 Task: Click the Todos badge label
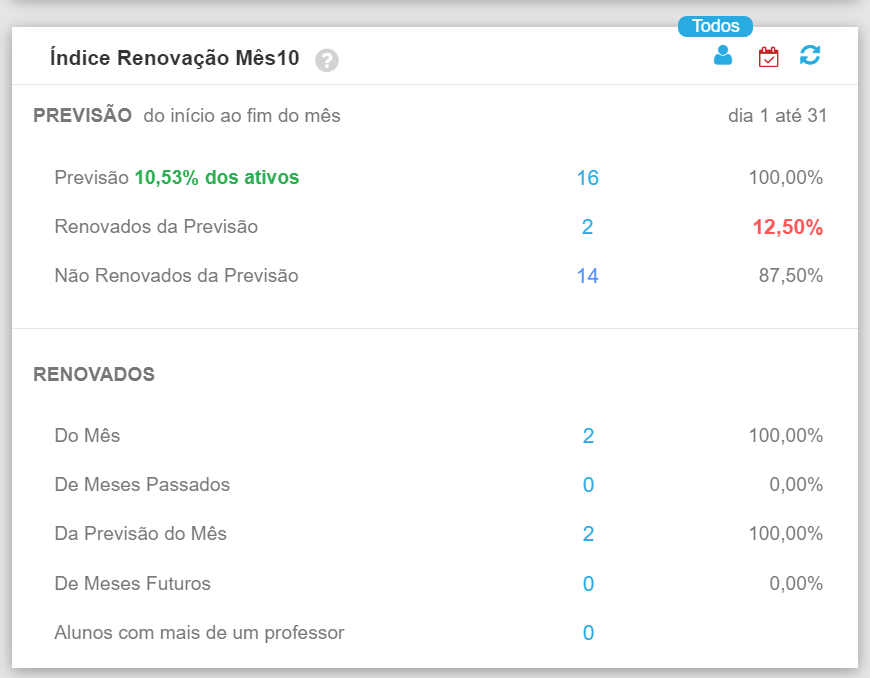coord(715,27)
